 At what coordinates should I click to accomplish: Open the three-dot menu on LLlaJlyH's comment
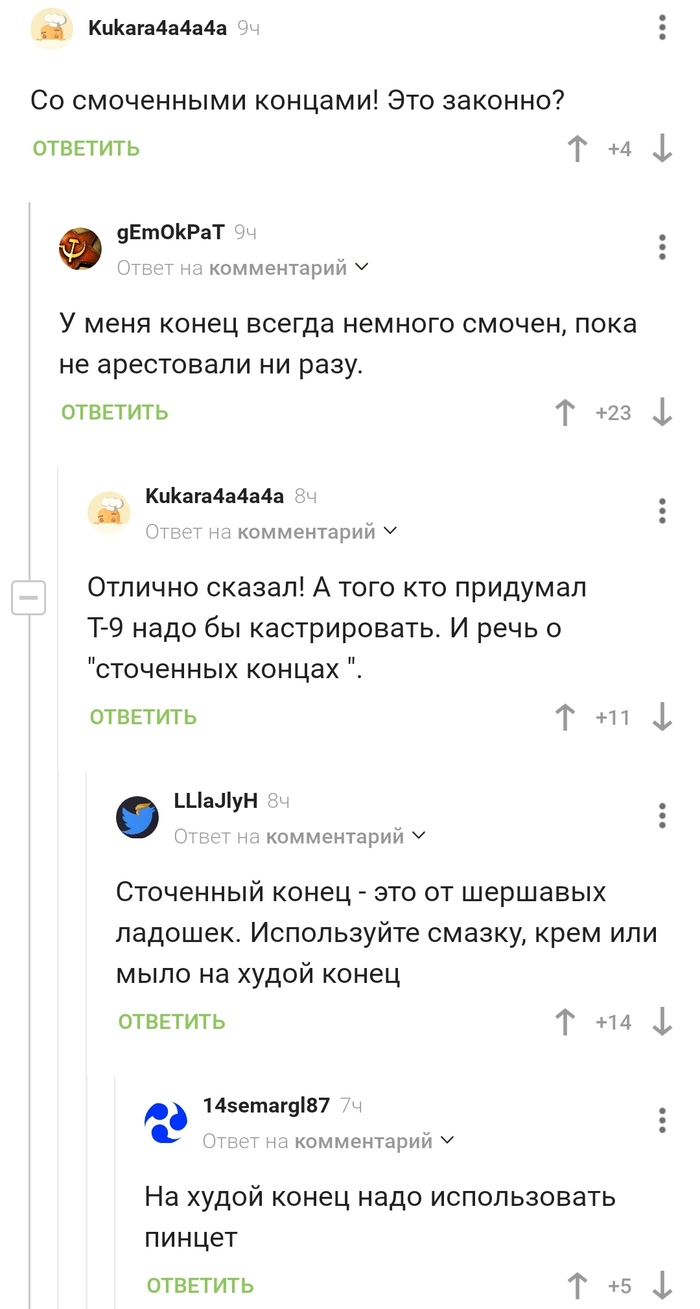point(662,815)
